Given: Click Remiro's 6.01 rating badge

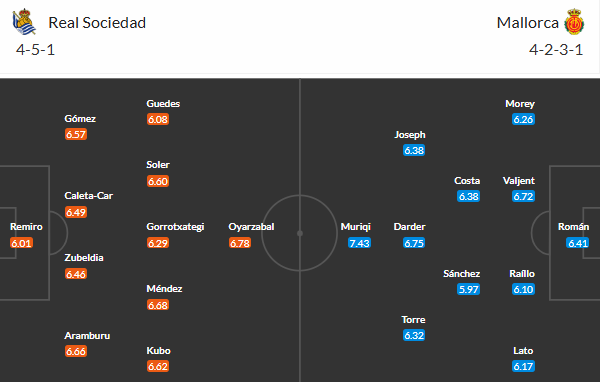Looking at the screenshot, I should [21, 243].
